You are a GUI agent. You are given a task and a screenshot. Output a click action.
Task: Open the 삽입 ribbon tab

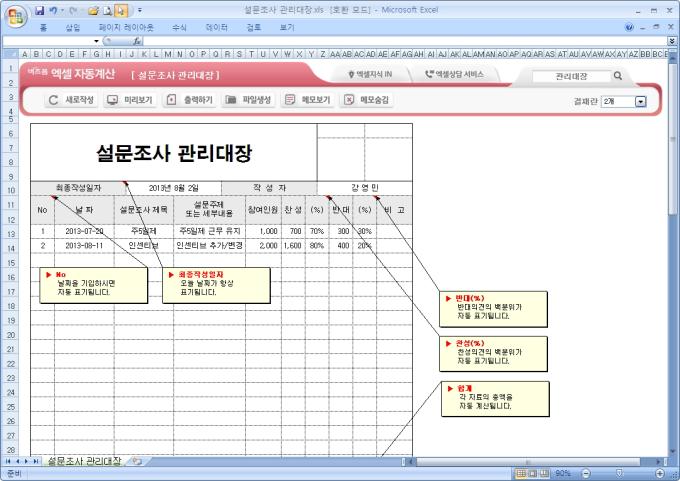(73, 28)
